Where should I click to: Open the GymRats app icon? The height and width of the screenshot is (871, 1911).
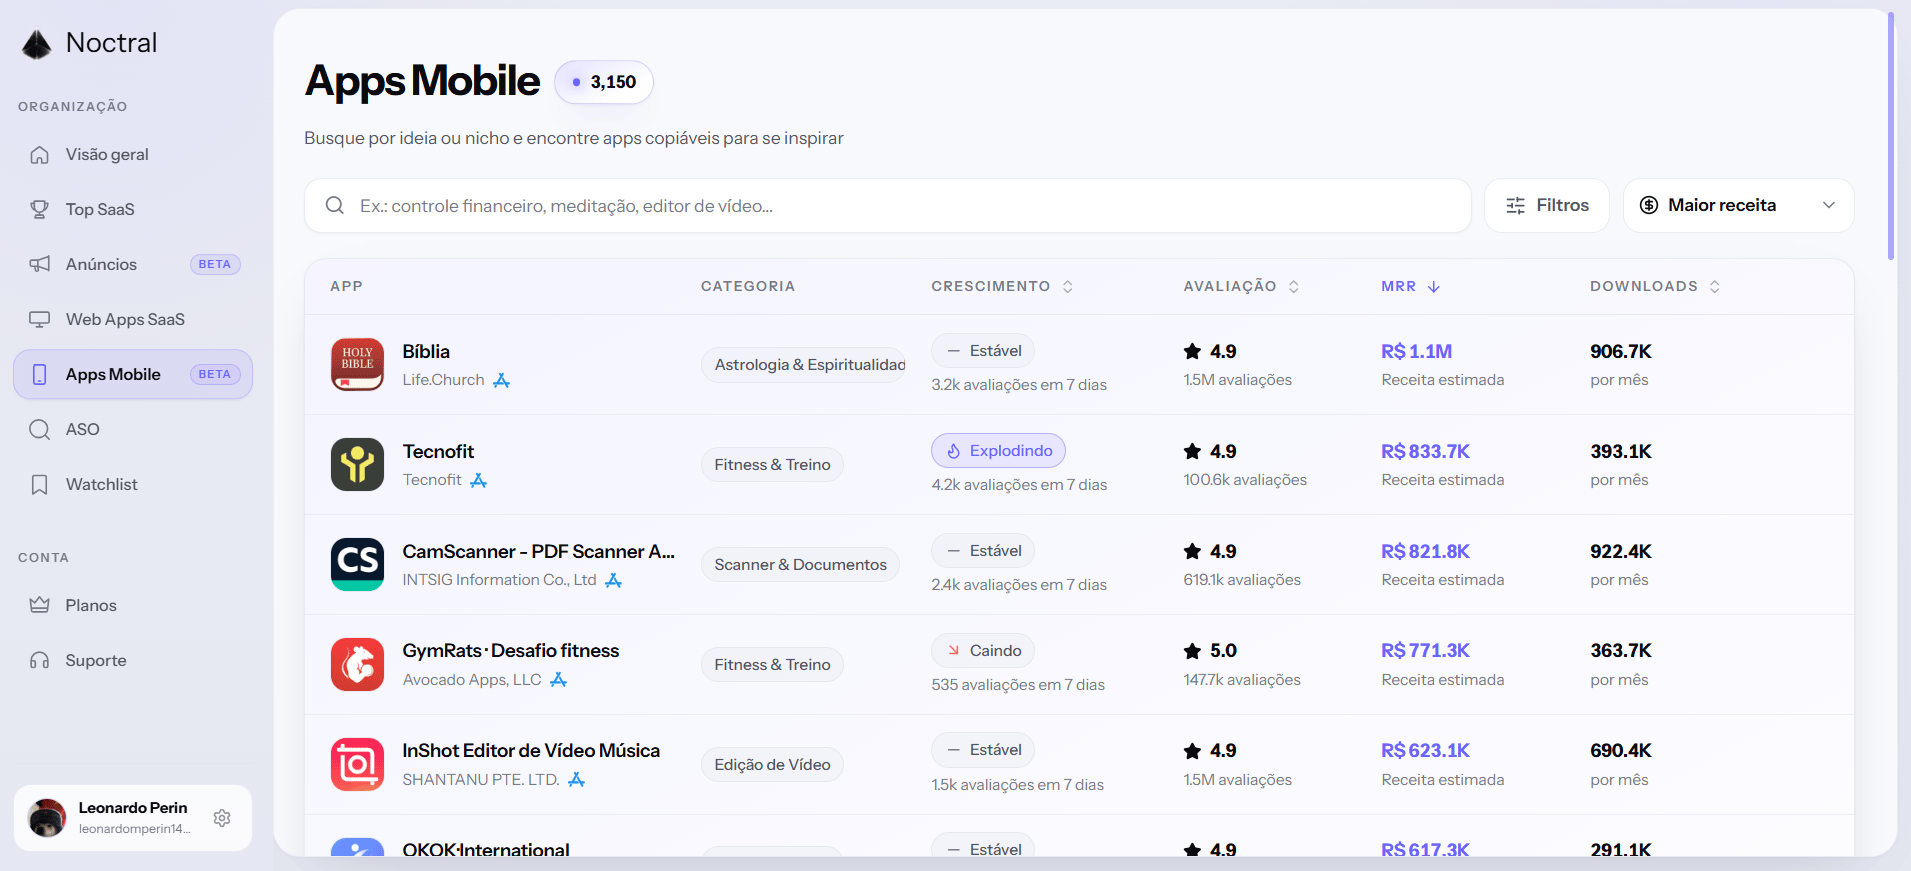pos(357,665)
